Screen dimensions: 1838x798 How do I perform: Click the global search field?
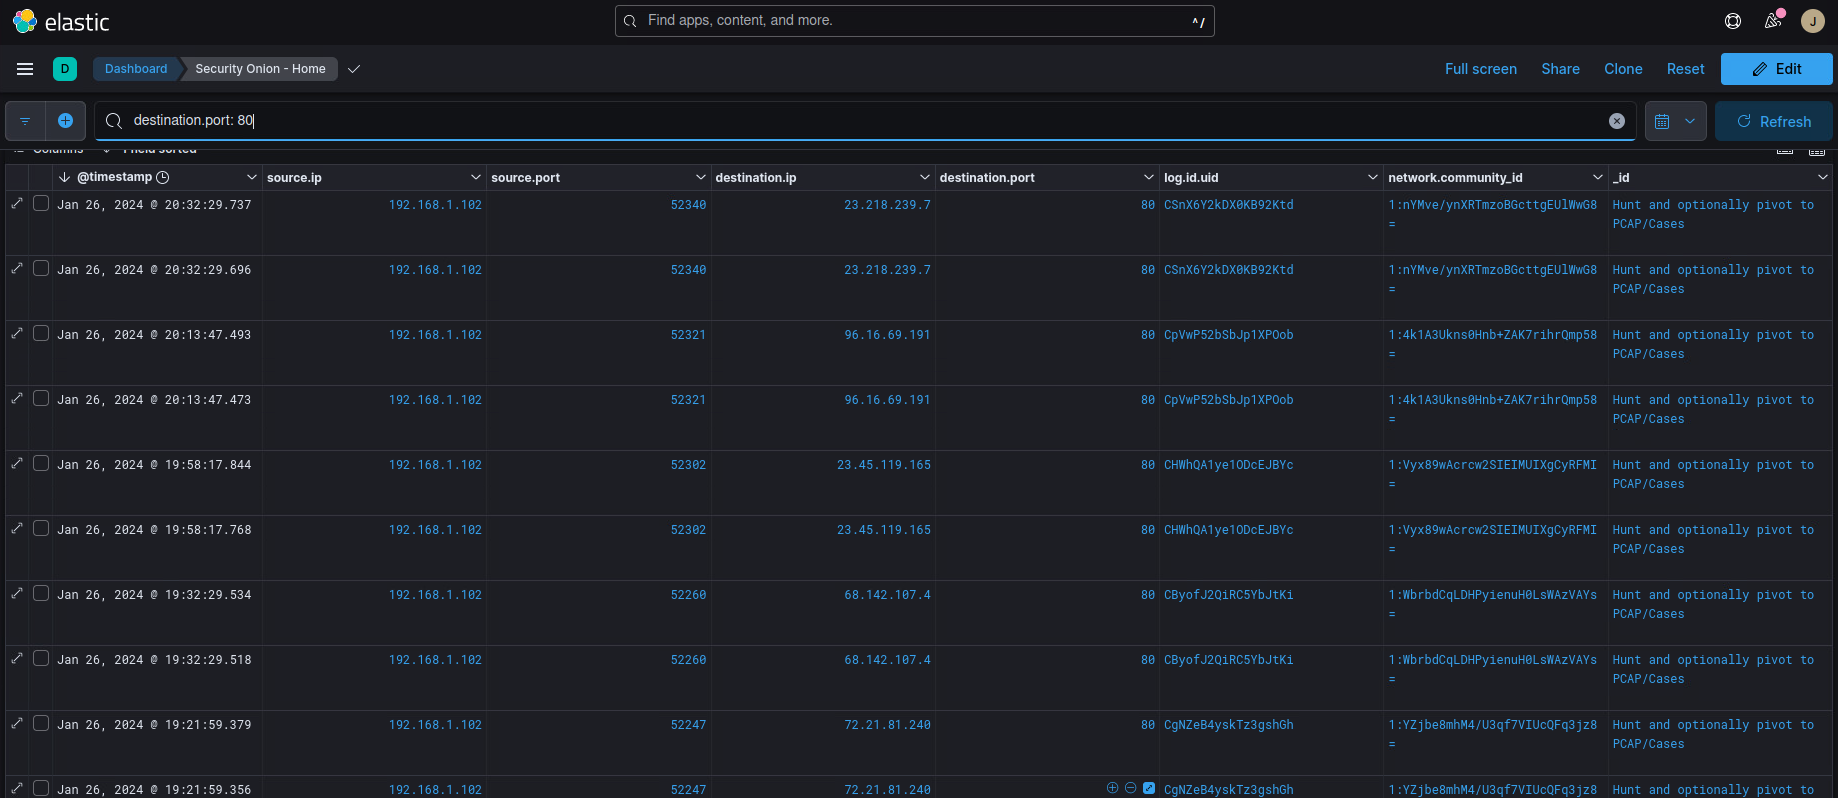pyautogui.click(x=914, y=21)
